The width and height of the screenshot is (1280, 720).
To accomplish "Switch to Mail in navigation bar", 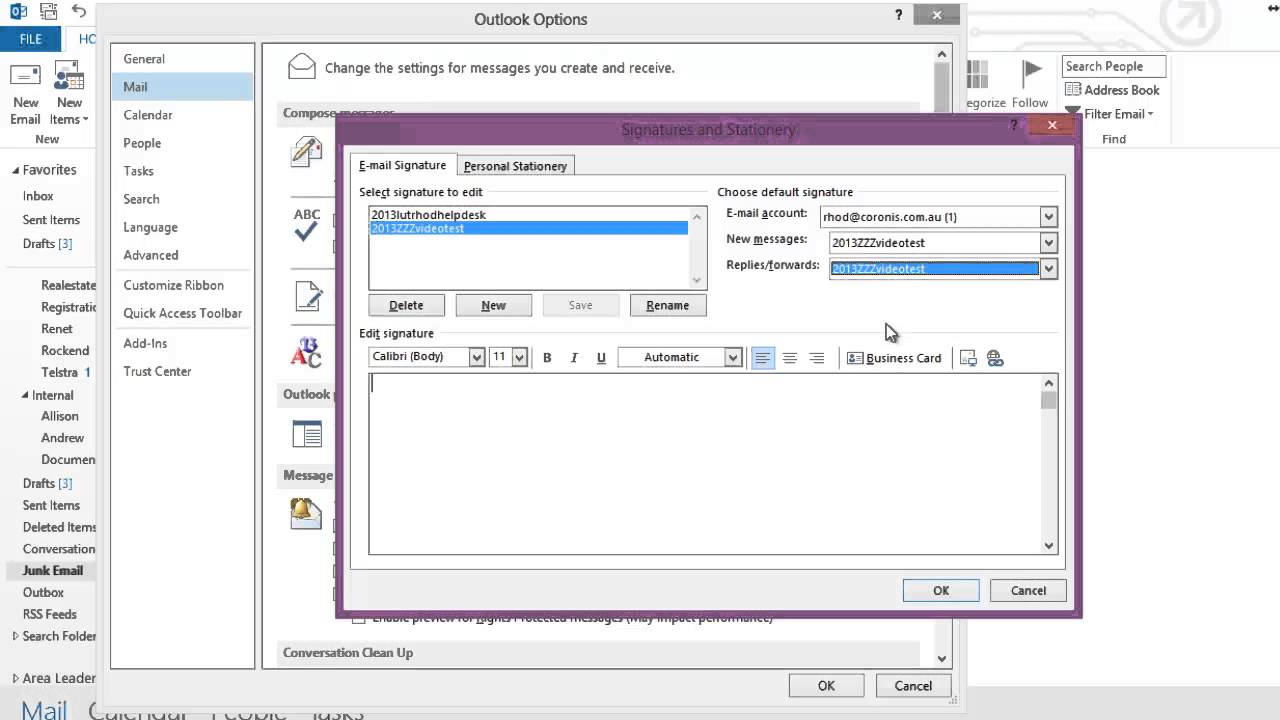I will 44,710.
